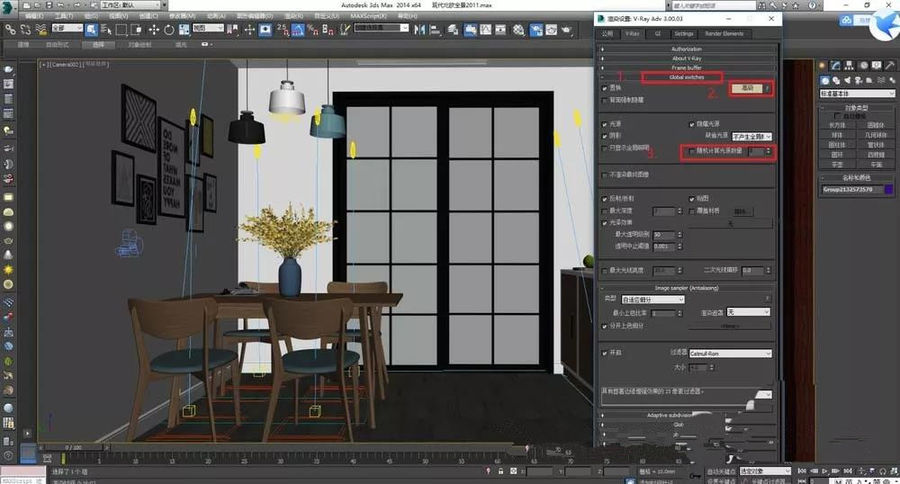900x484 pixels.
Task: Click the Align tool
Action: [435, 29]
